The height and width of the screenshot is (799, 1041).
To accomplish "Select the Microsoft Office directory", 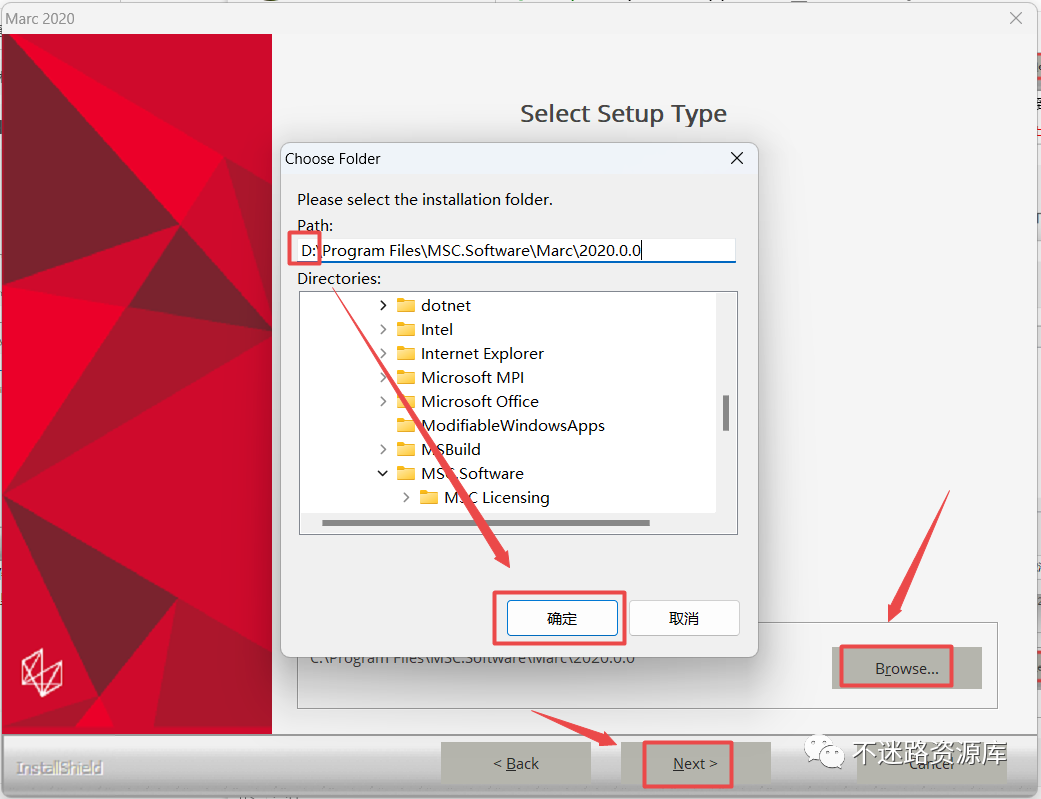I will click(x=479, y=401).
